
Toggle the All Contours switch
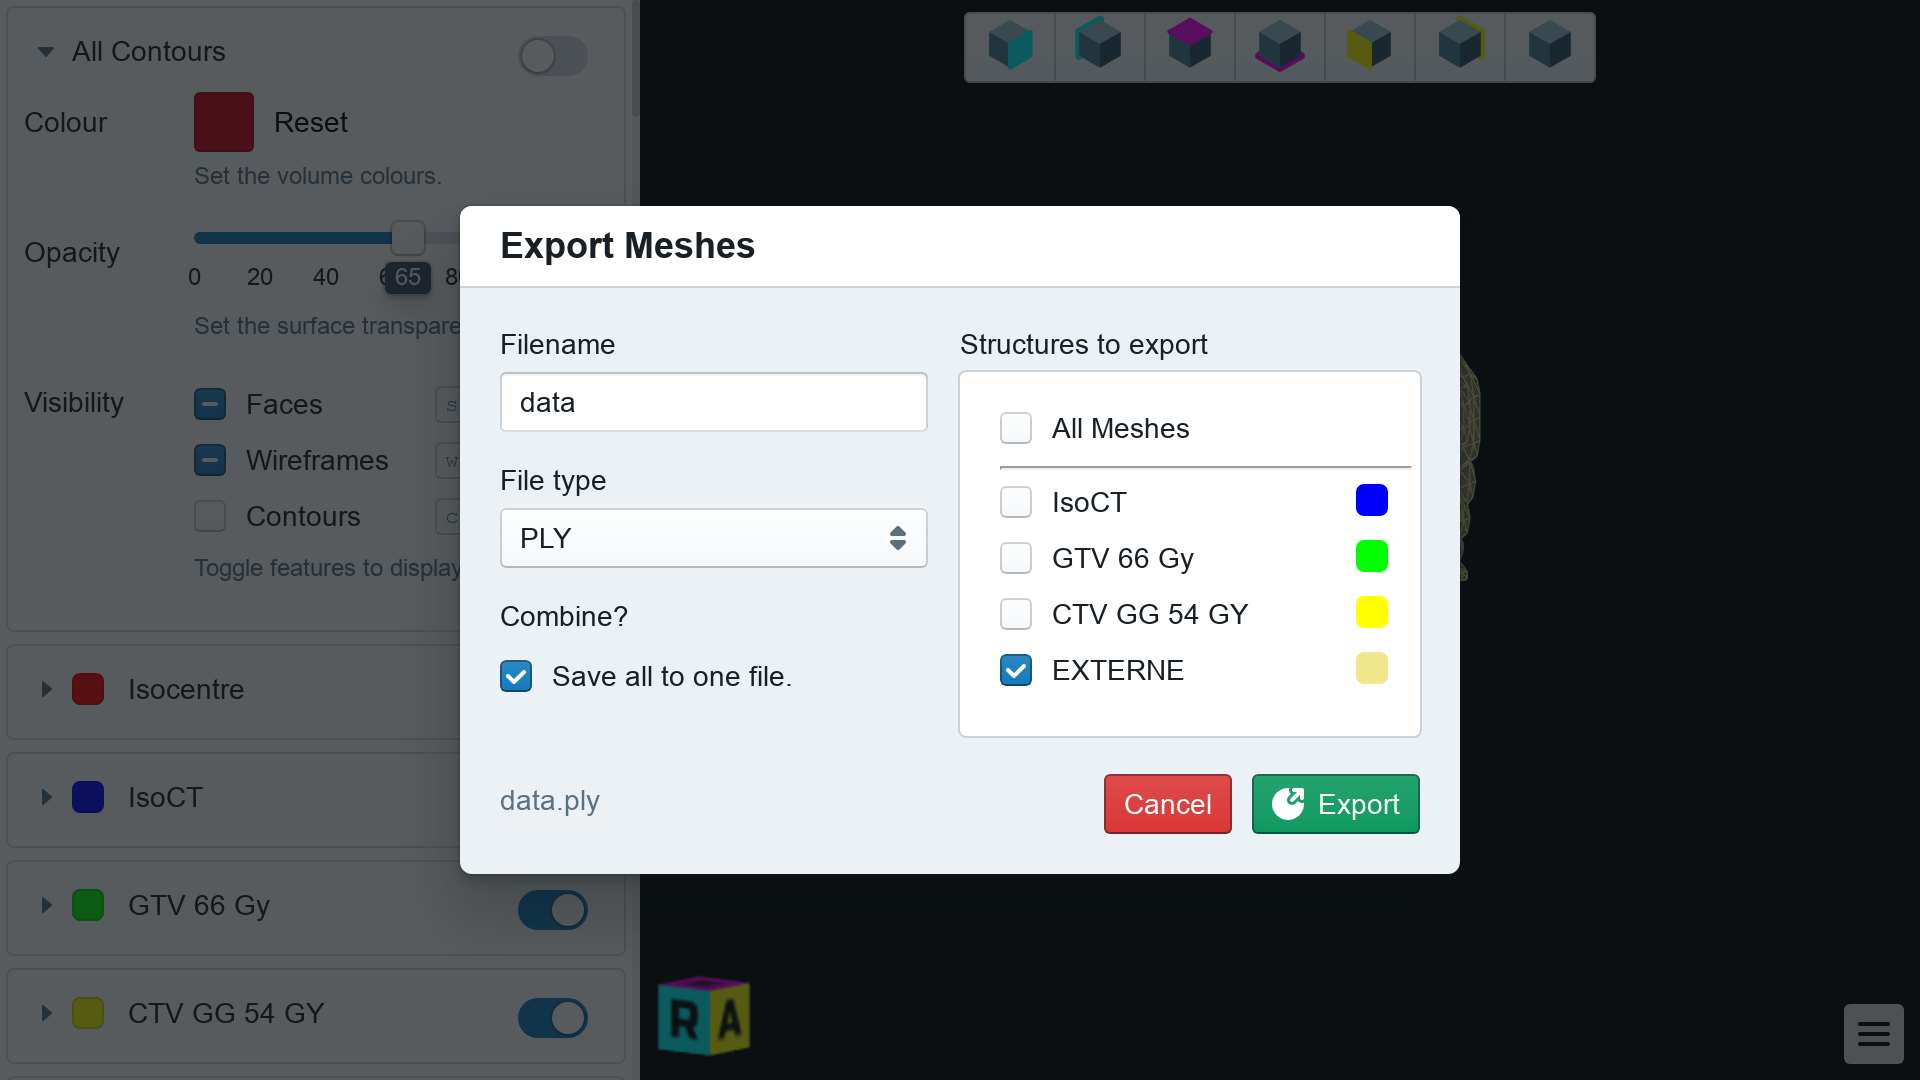point(553,56)
